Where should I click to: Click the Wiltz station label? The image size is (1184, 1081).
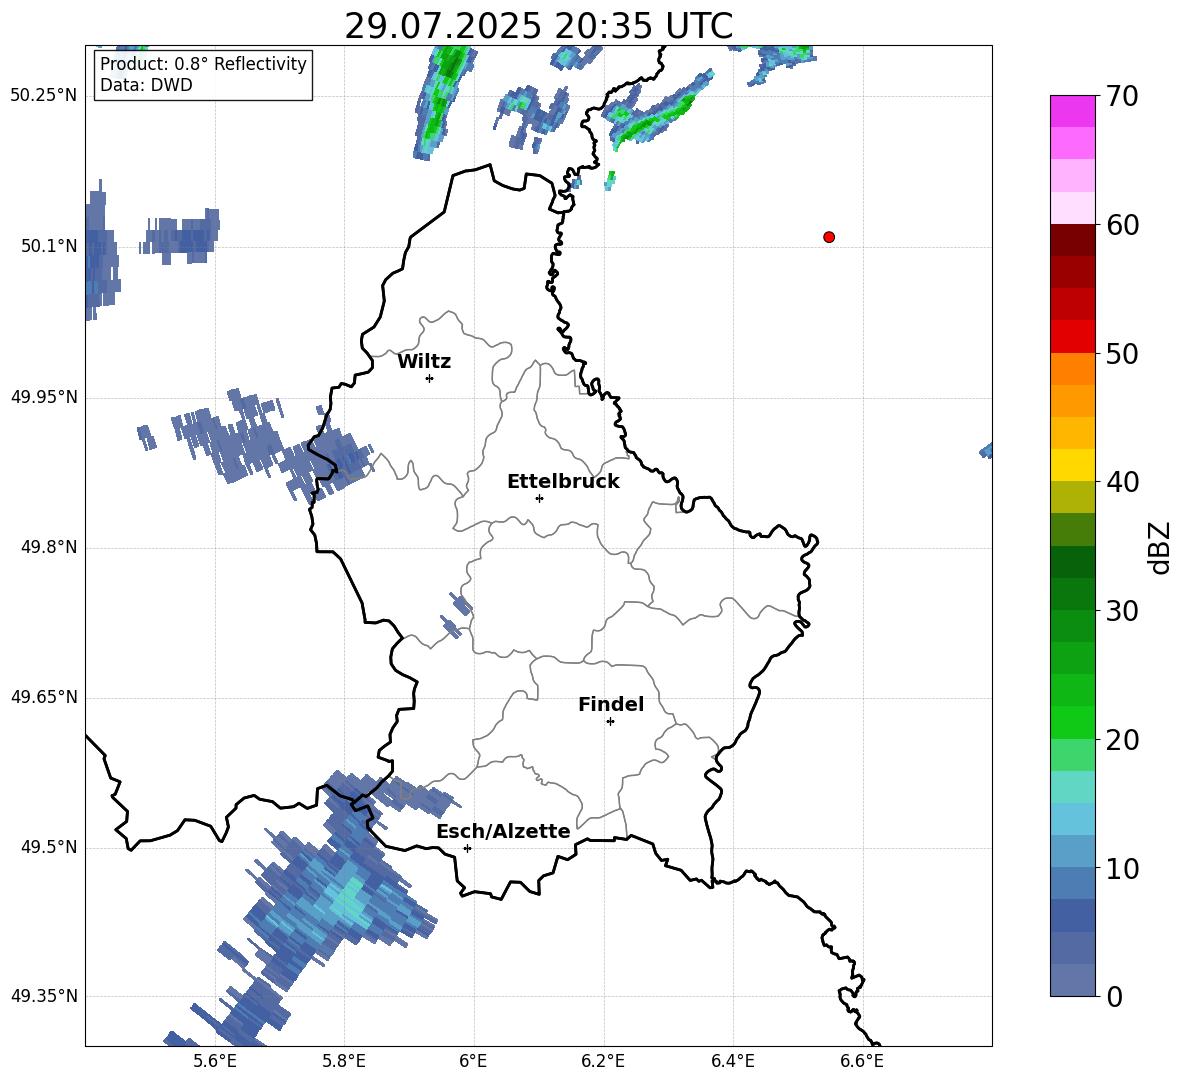[424, 362]
